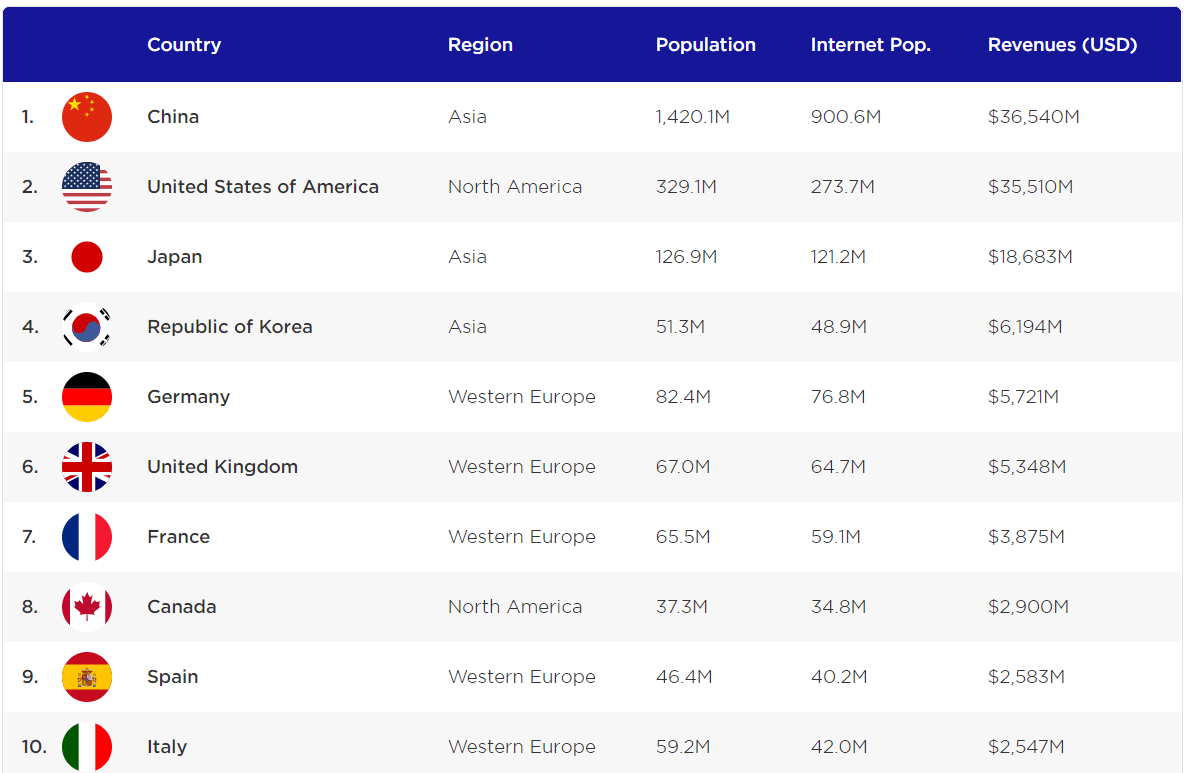Sort by the Country column header
Viewport: 1187px width, 773px height.
click(x=184, y=45)
